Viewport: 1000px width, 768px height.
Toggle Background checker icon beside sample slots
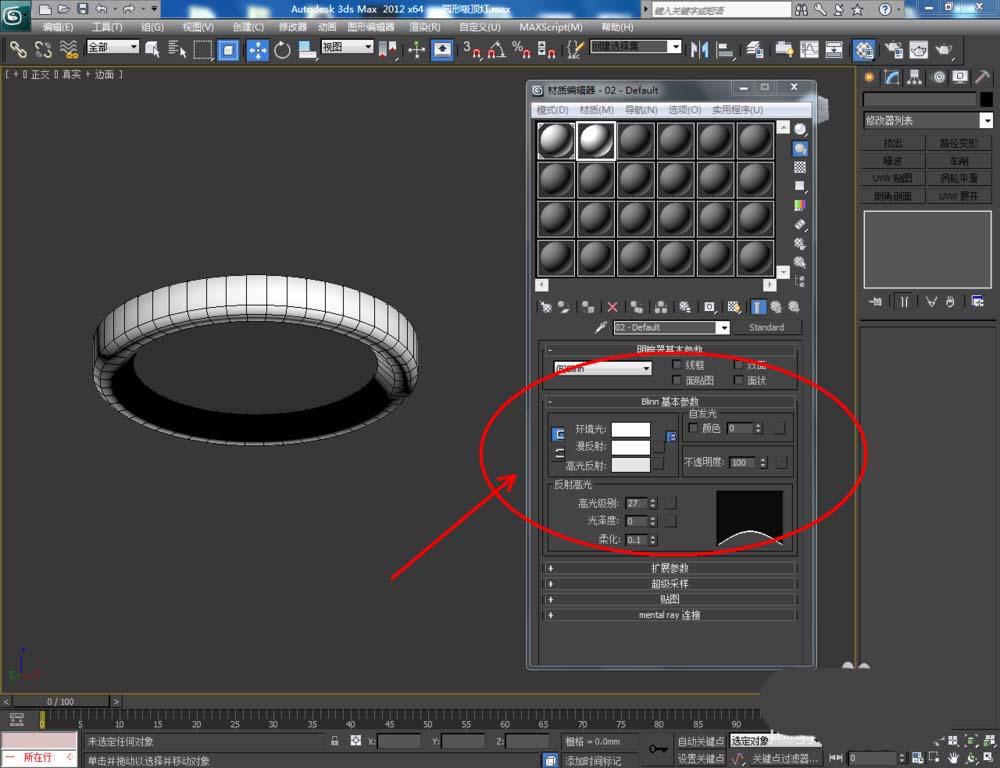pos(800,167)
